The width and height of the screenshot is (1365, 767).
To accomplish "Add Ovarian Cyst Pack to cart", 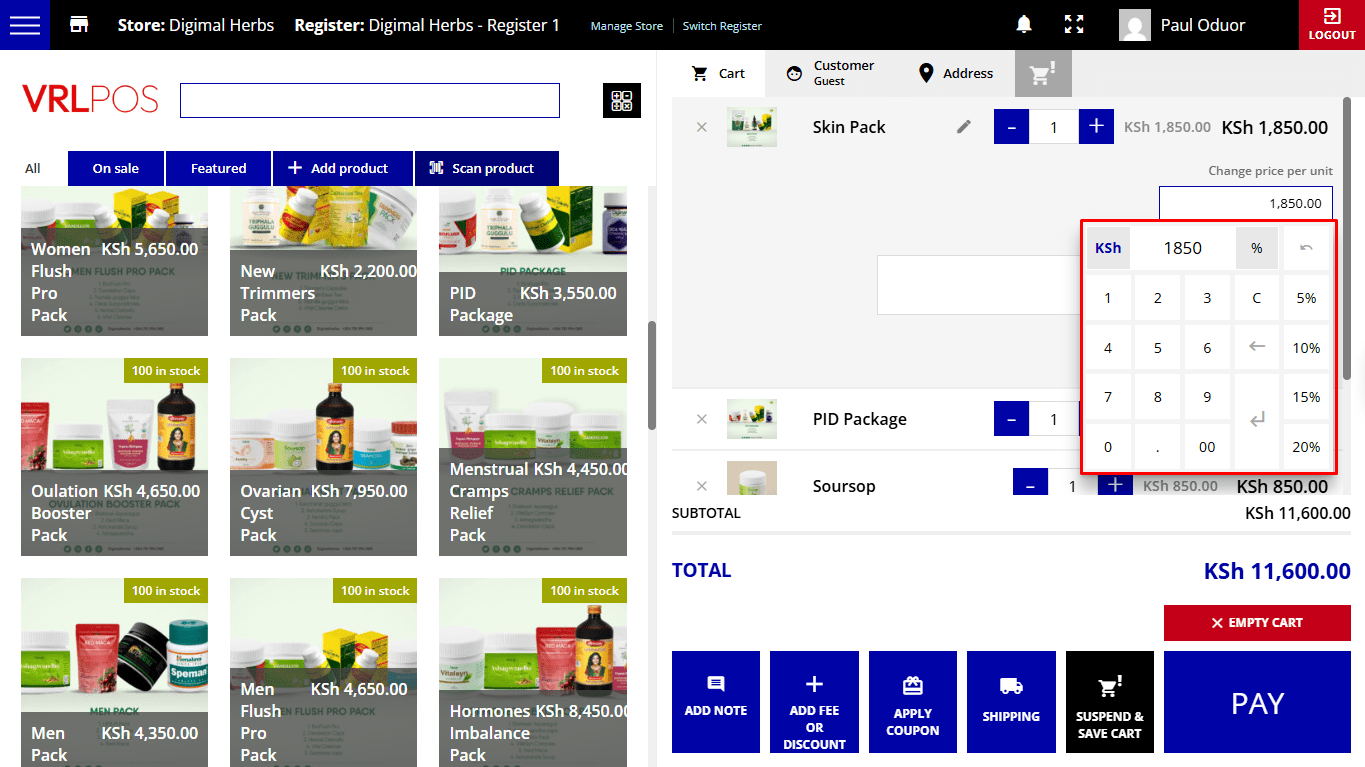I will point(323,457).
